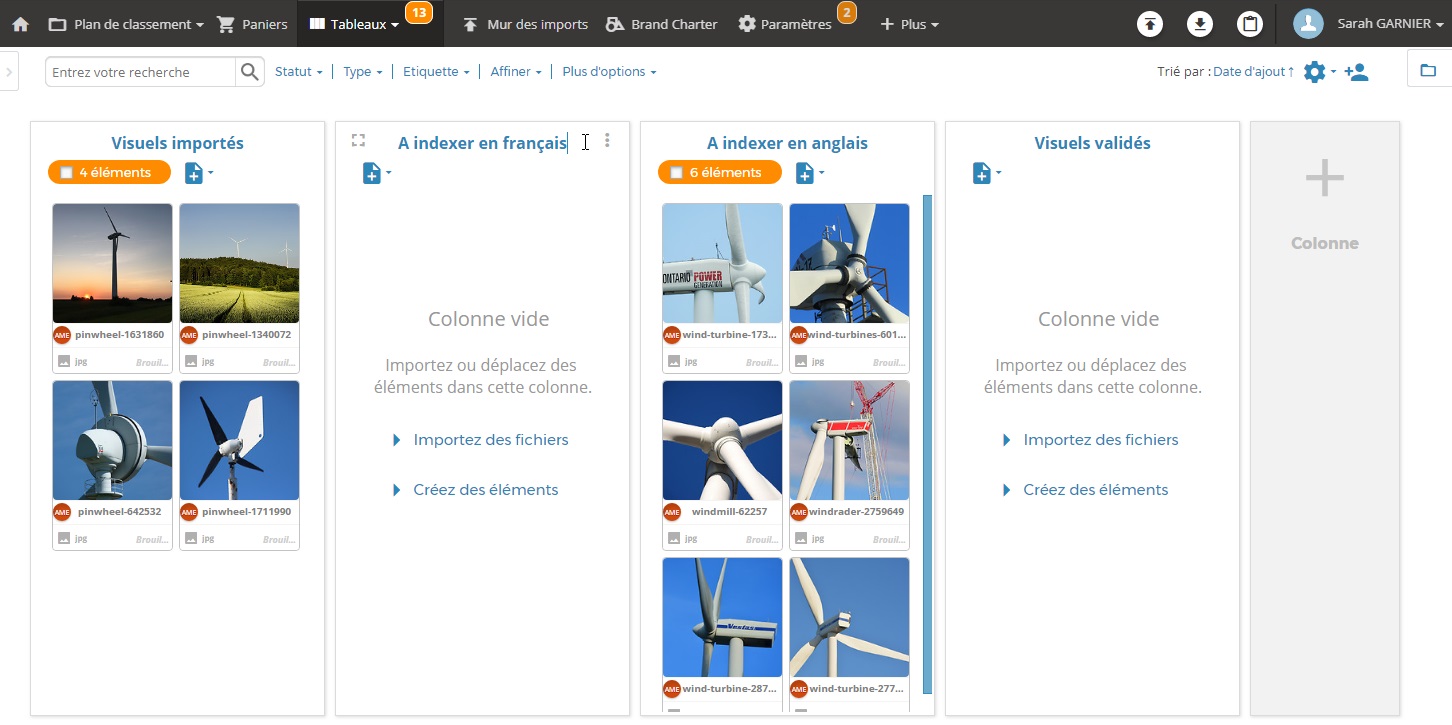Select windrader-2759649 crane thumbnail
Screen dimensions: 1452x725
849,441
